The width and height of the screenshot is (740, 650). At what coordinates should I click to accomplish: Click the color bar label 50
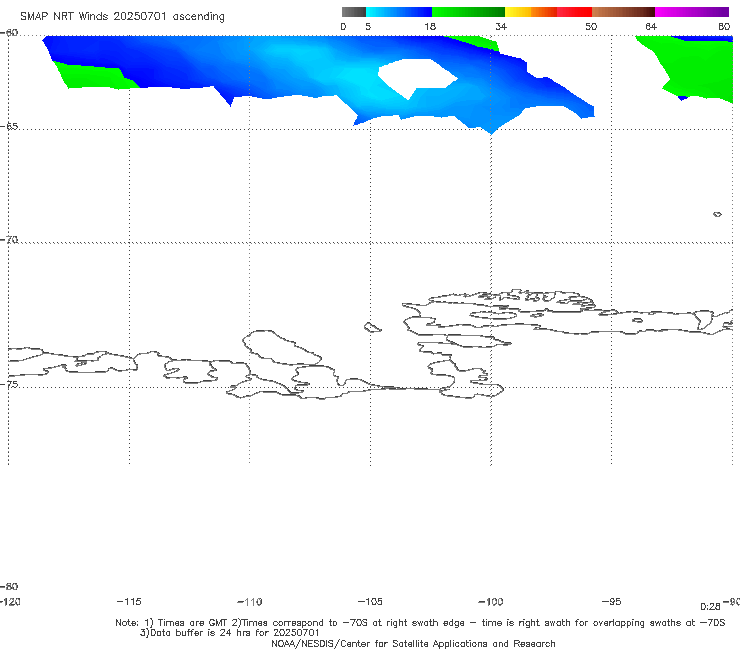coord(591,26)
